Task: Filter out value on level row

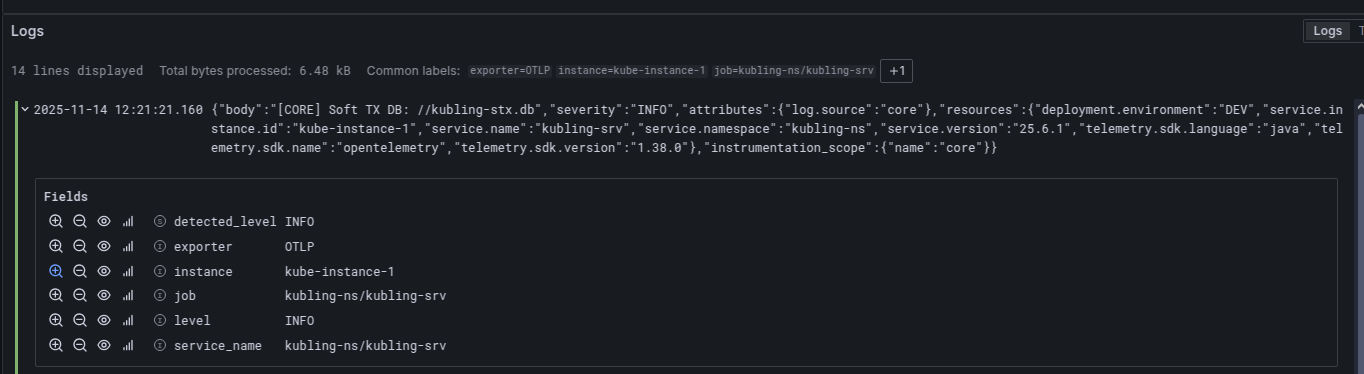Action: tap(80, 320)
